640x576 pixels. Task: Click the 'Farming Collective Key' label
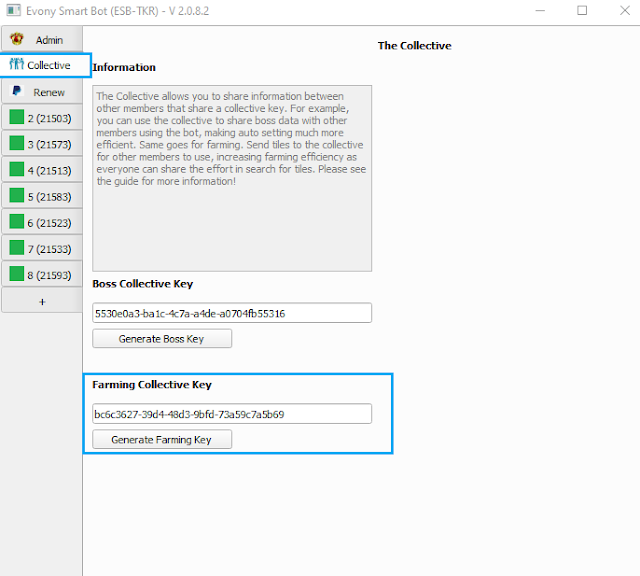[x=152, y=385]
